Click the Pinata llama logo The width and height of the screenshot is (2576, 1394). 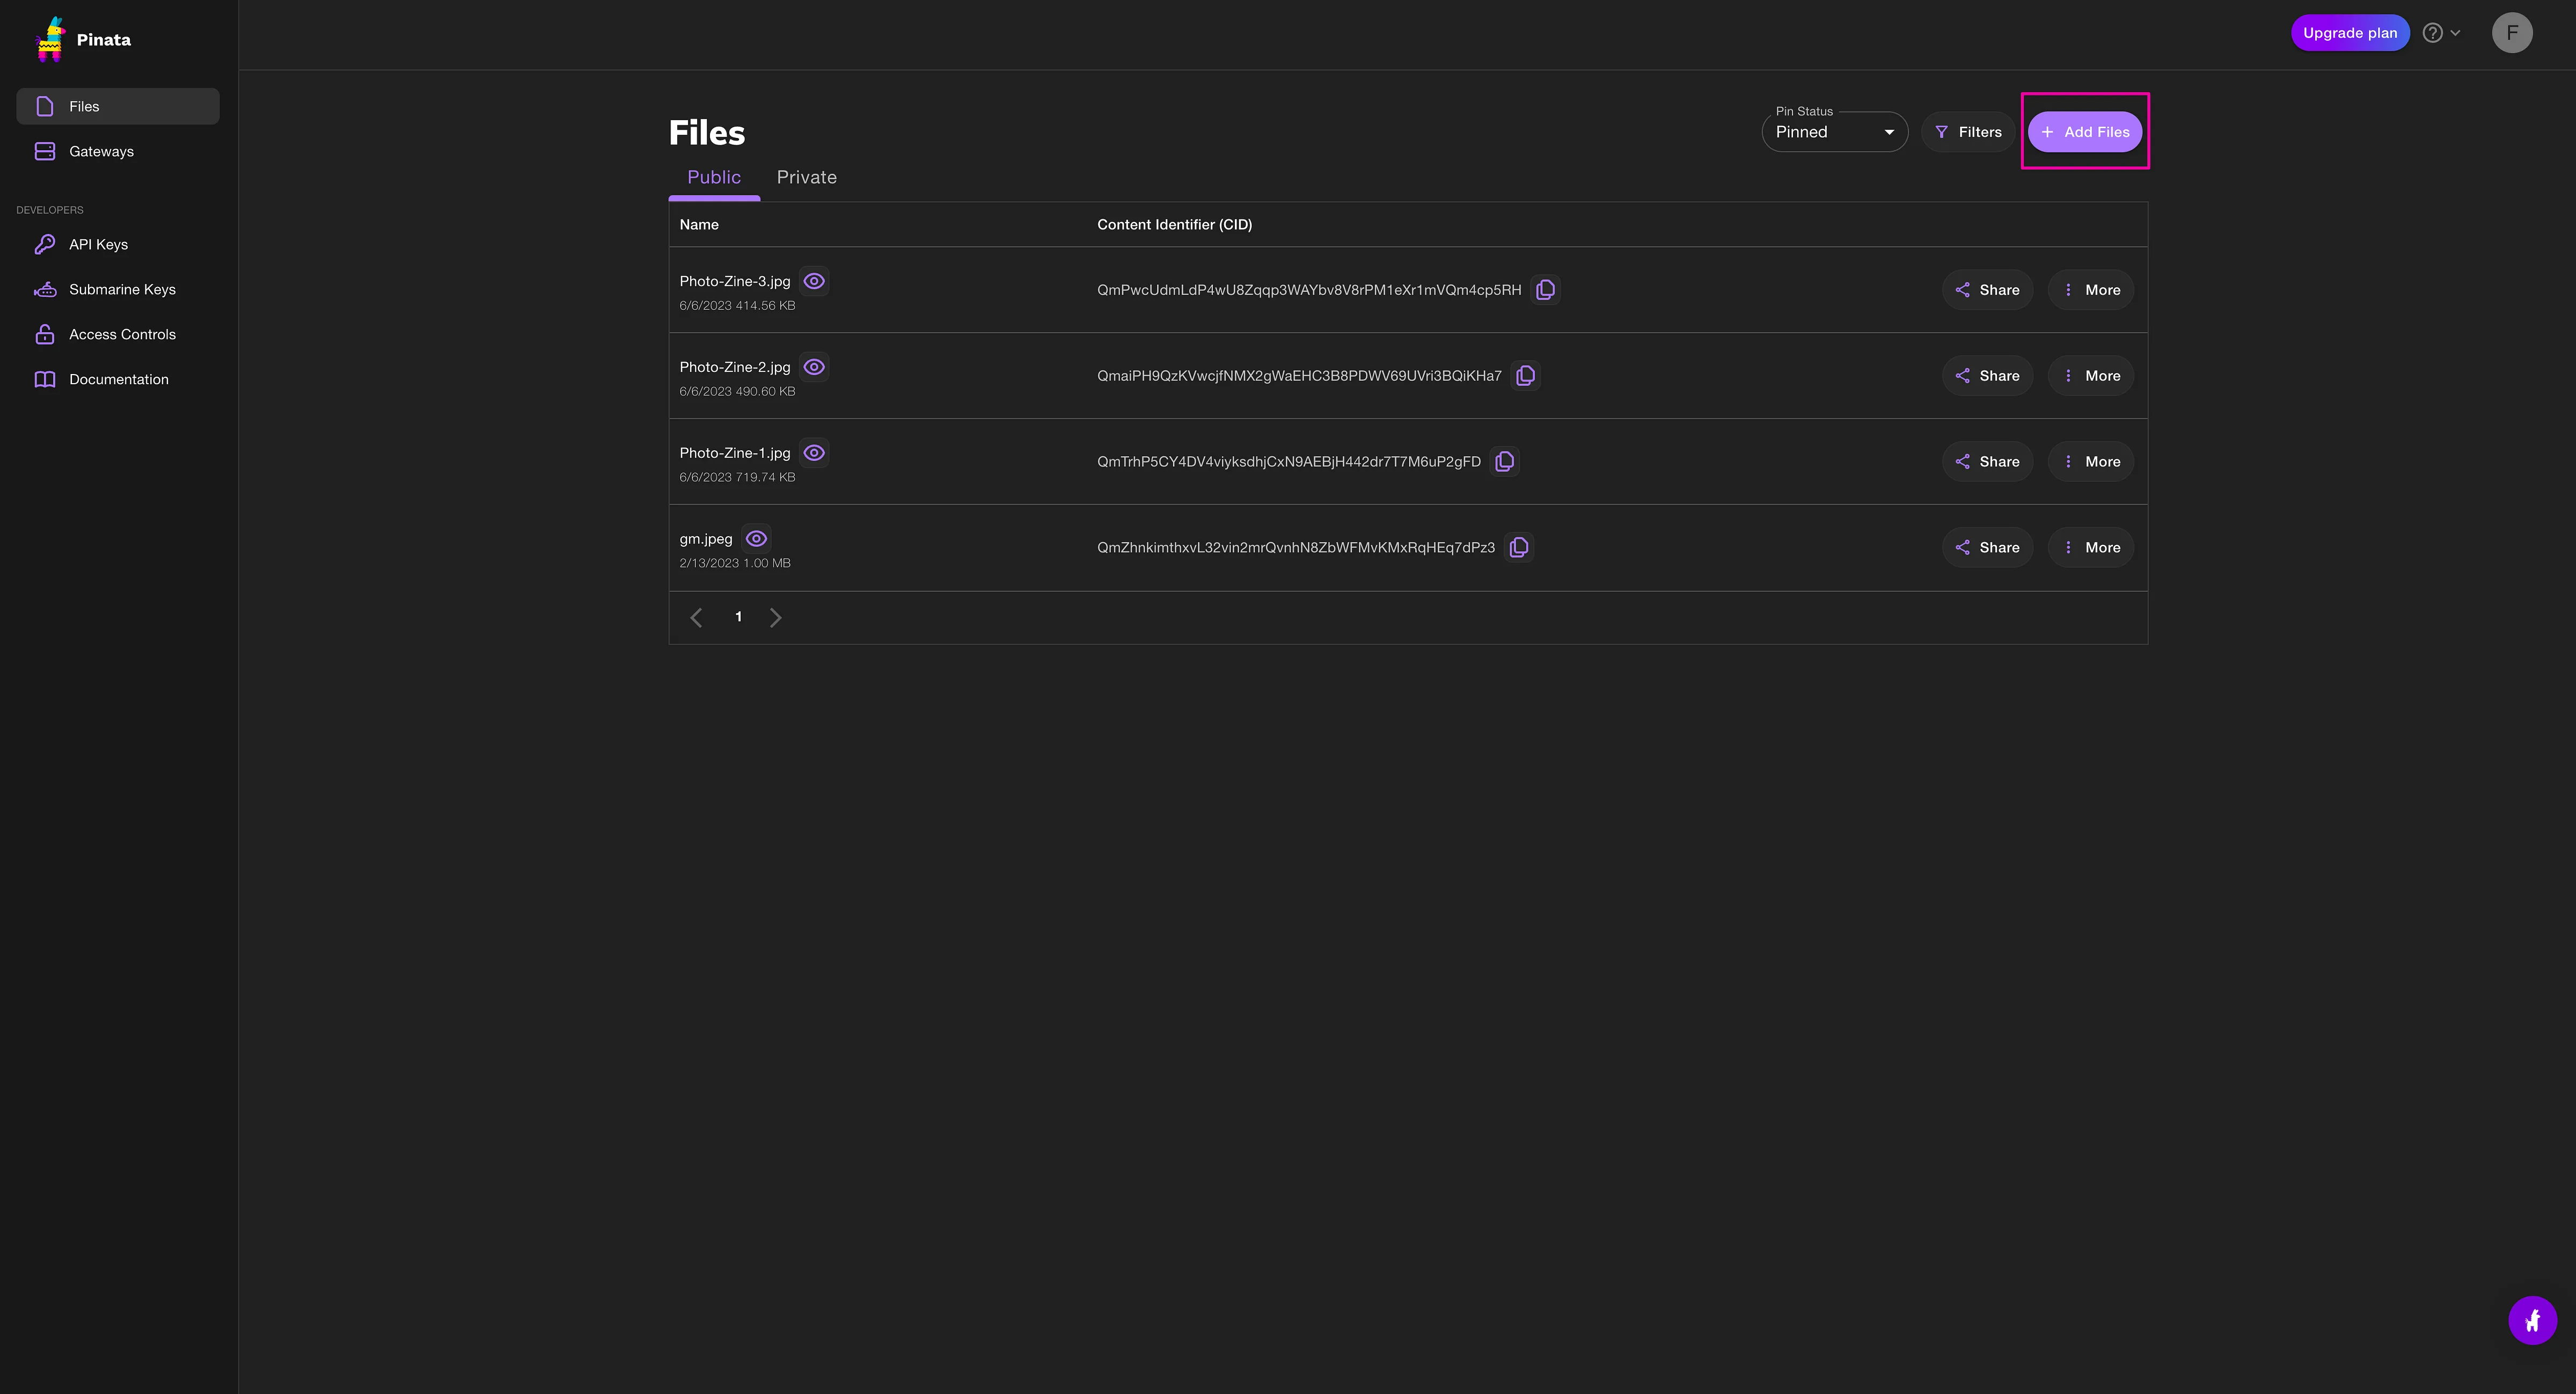pos(50,40)
